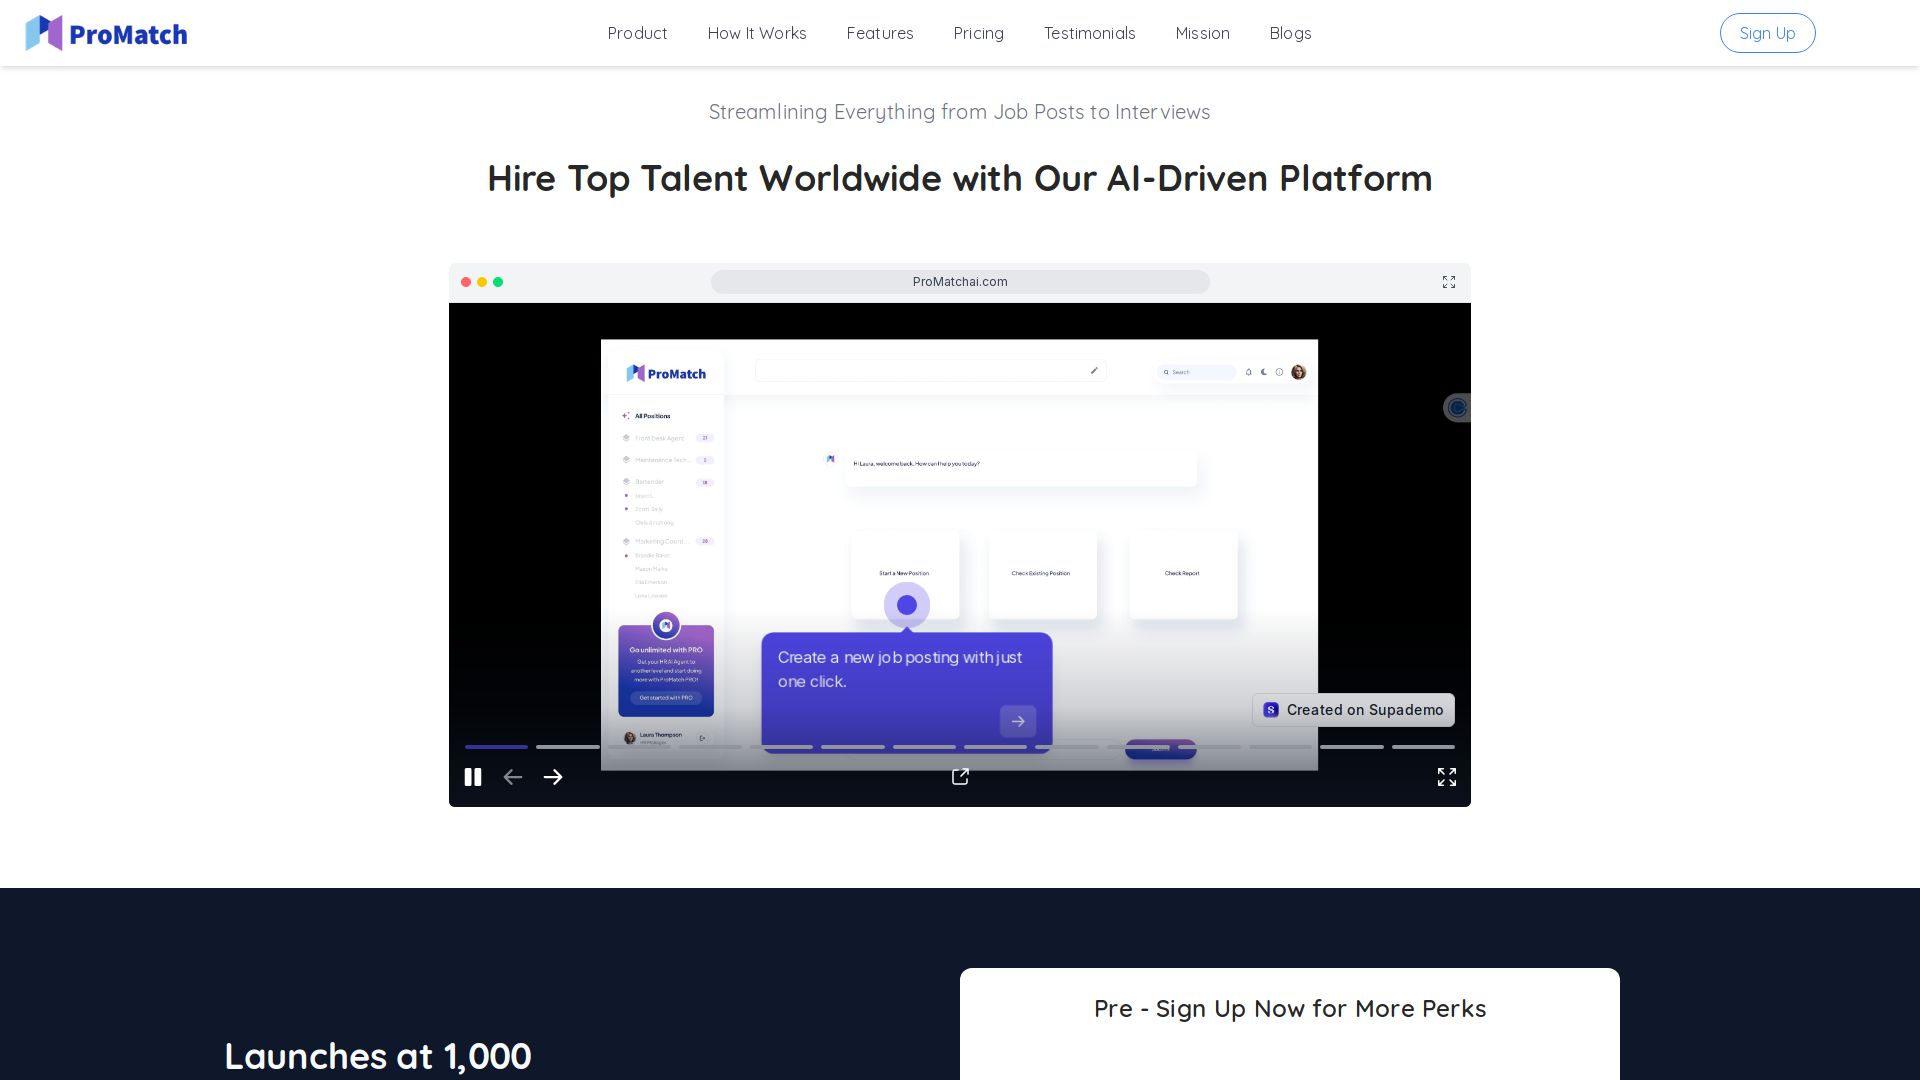Click the pencil edit icon in demo
1920x1080 pixels.
click(x=1094, y=371)
